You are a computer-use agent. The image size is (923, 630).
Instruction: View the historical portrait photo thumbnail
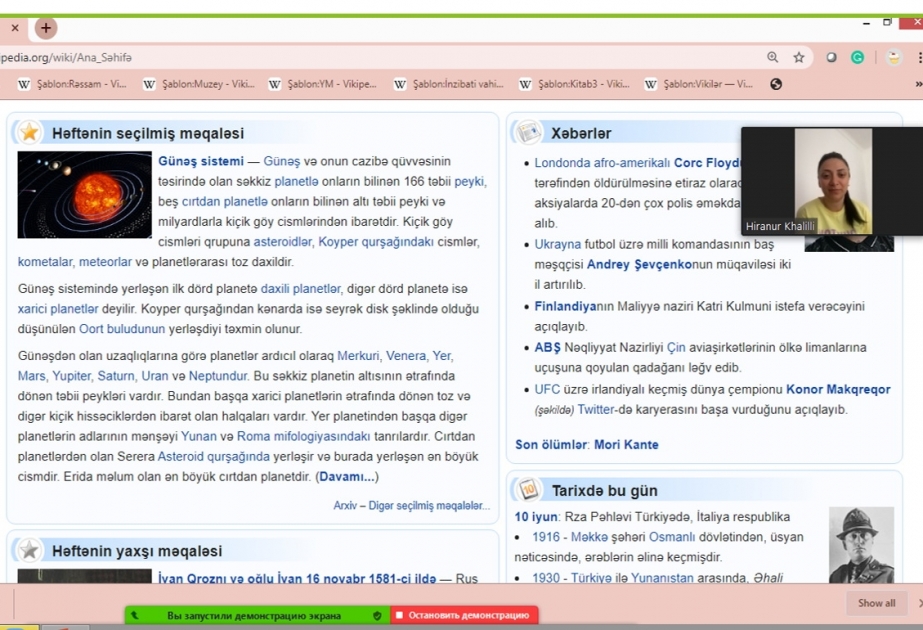coord(861,545)
